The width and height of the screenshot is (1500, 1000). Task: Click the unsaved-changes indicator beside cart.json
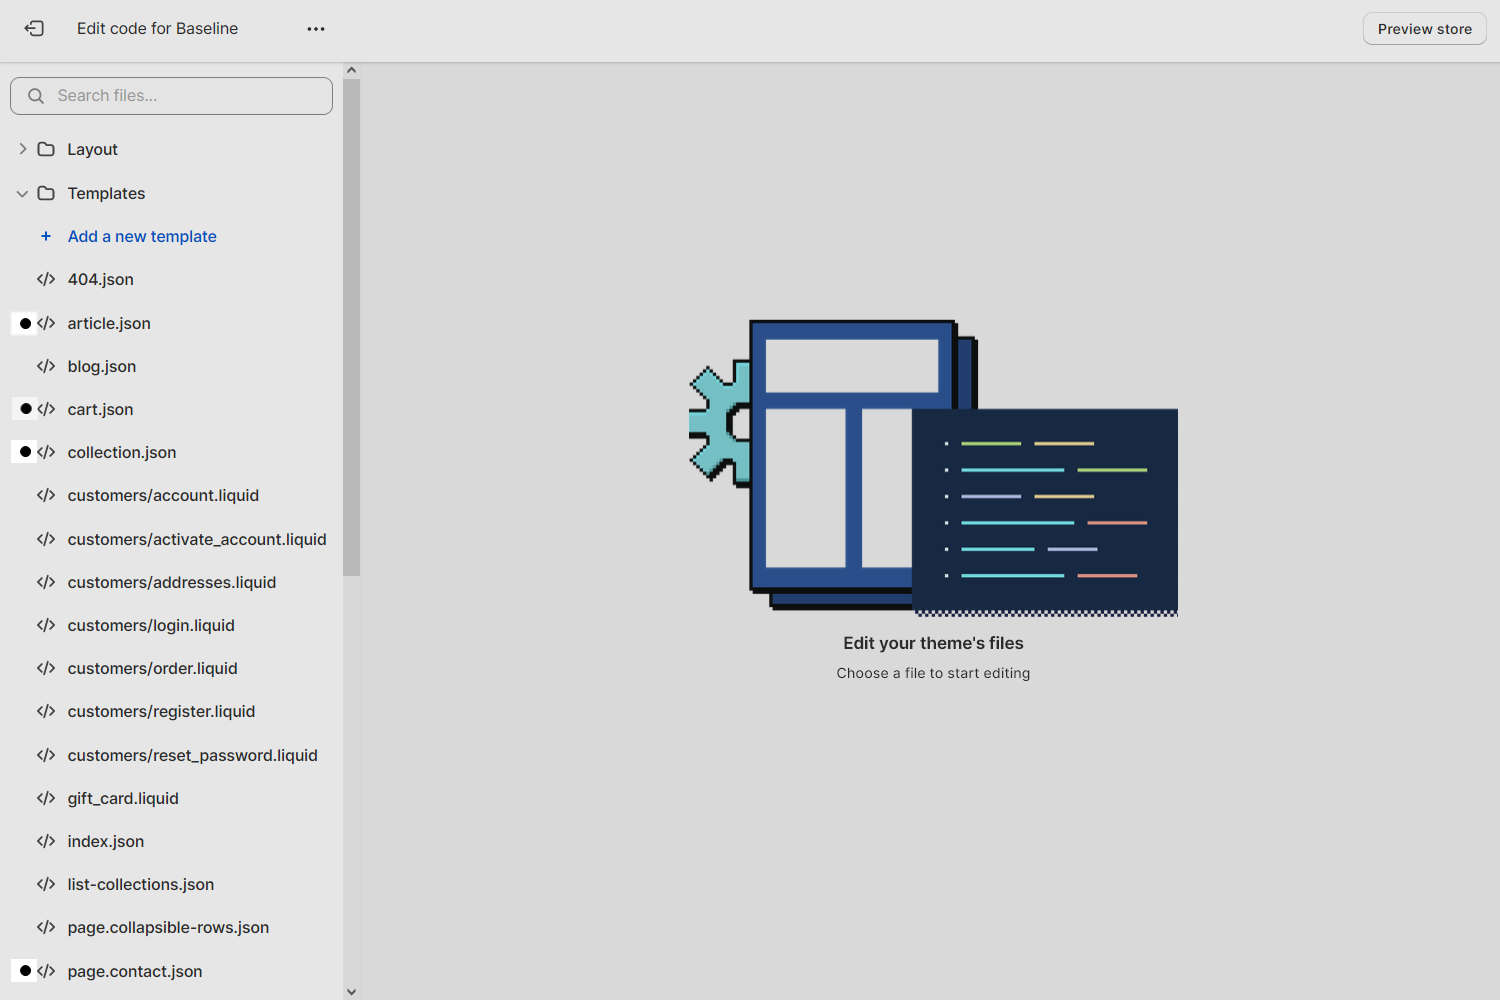pyautogui.click(x=25, y=409)
